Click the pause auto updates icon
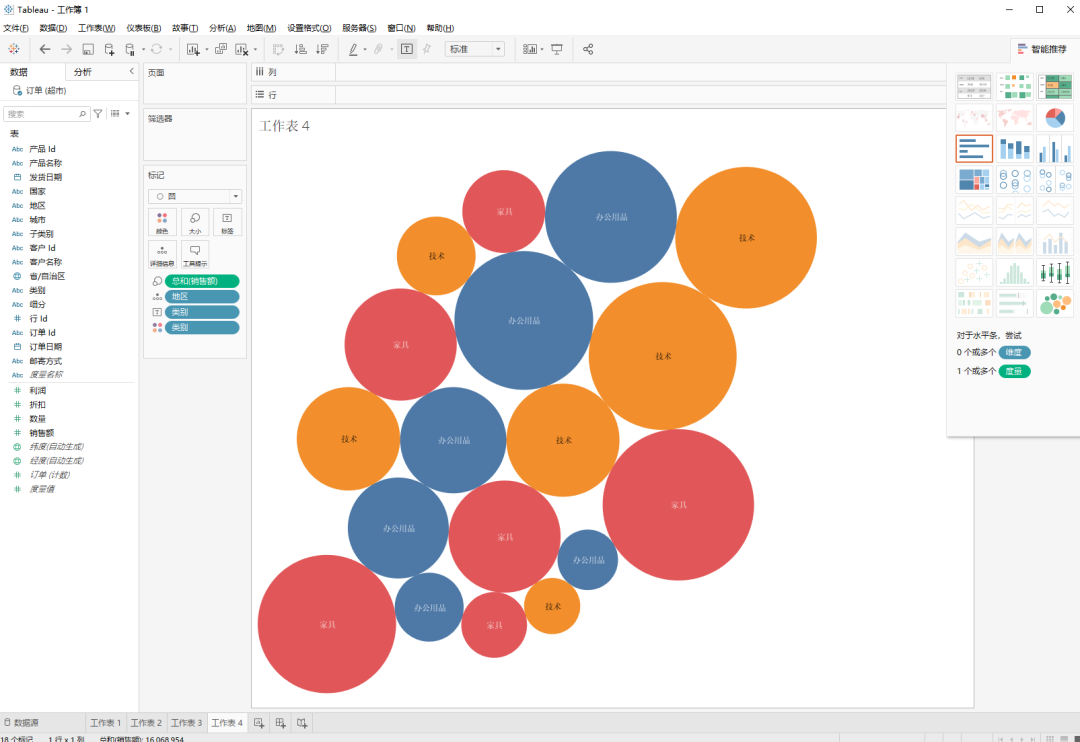 [130, 49]
